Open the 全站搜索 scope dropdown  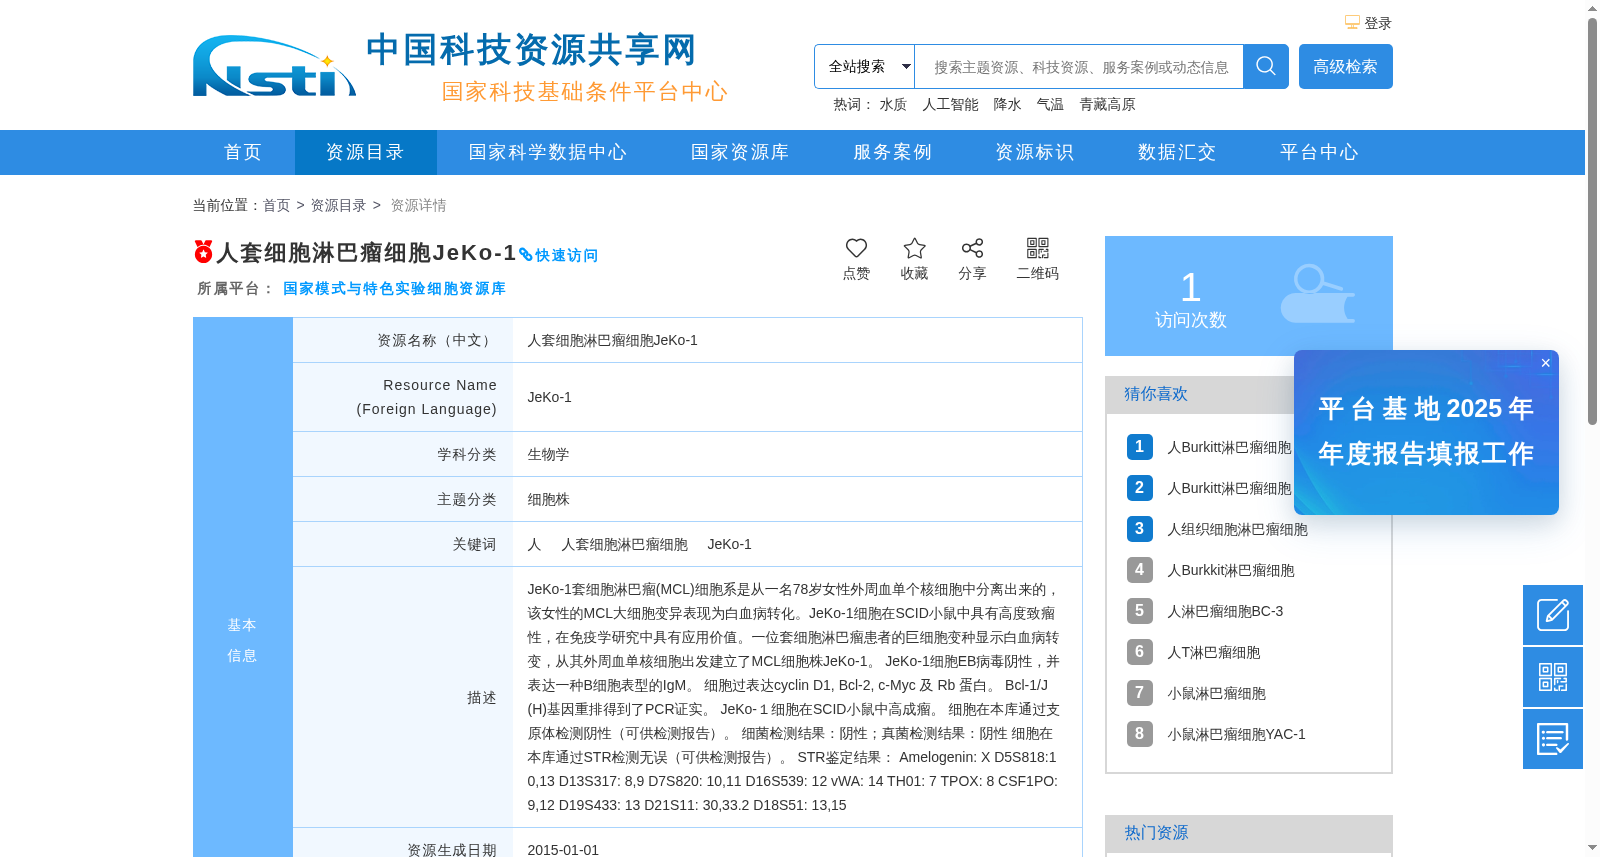point(865,66)
